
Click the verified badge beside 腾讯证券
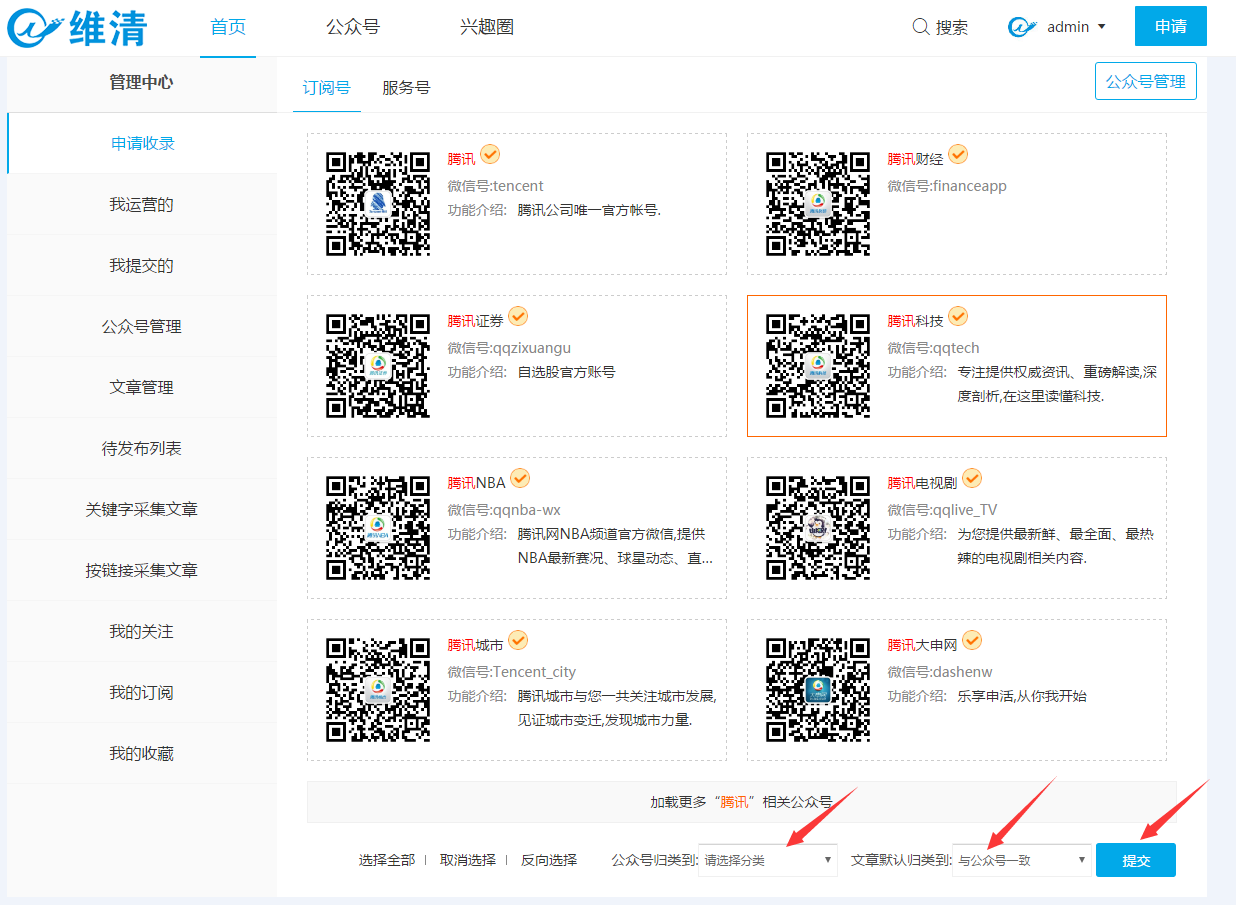tap(518, 317)
